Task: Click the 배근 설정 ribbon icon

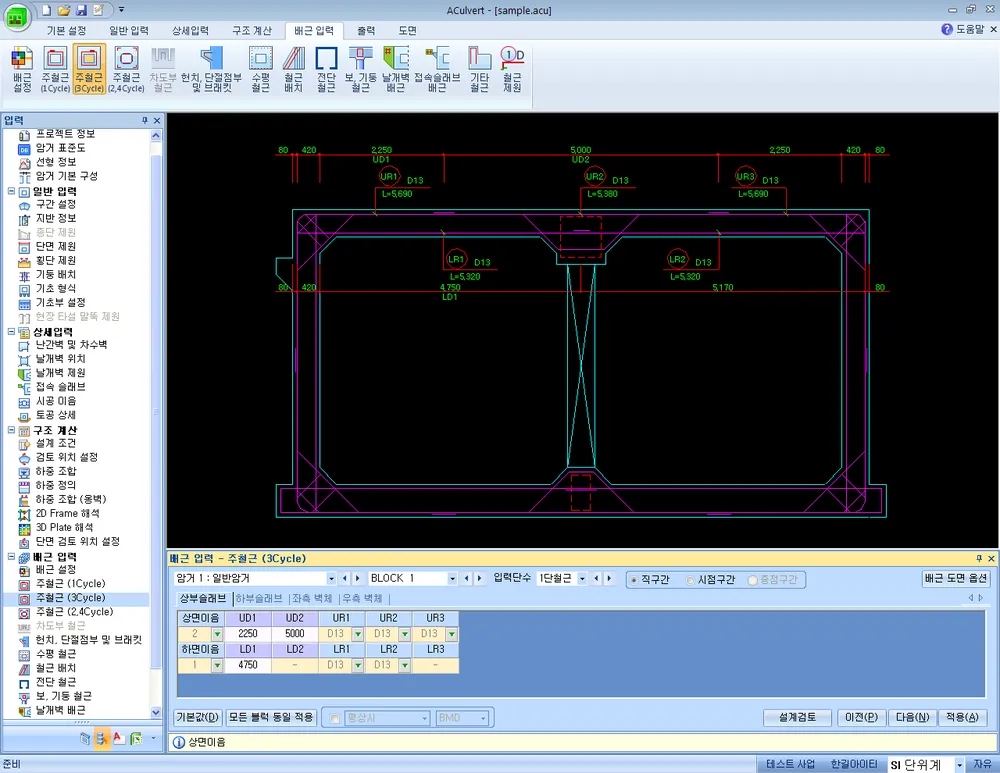Action: pyautogui.click(x=22, y=70)
